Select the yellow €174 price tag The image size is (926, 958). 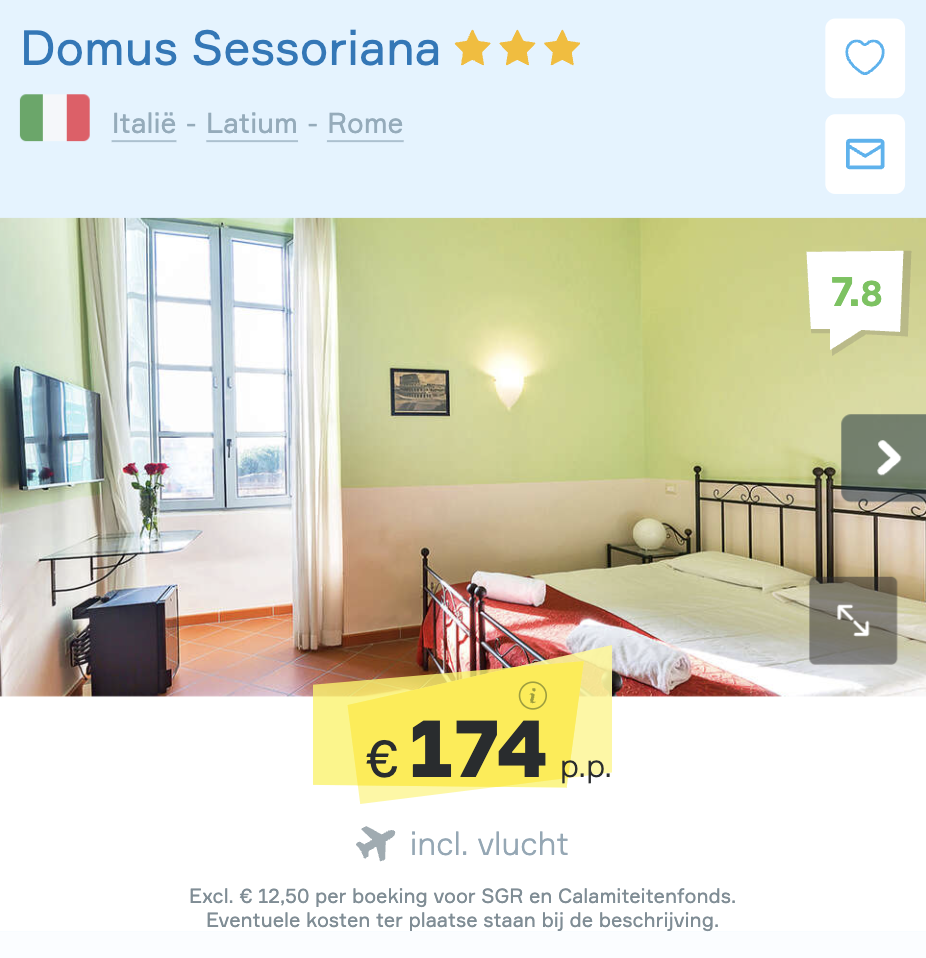462,740
